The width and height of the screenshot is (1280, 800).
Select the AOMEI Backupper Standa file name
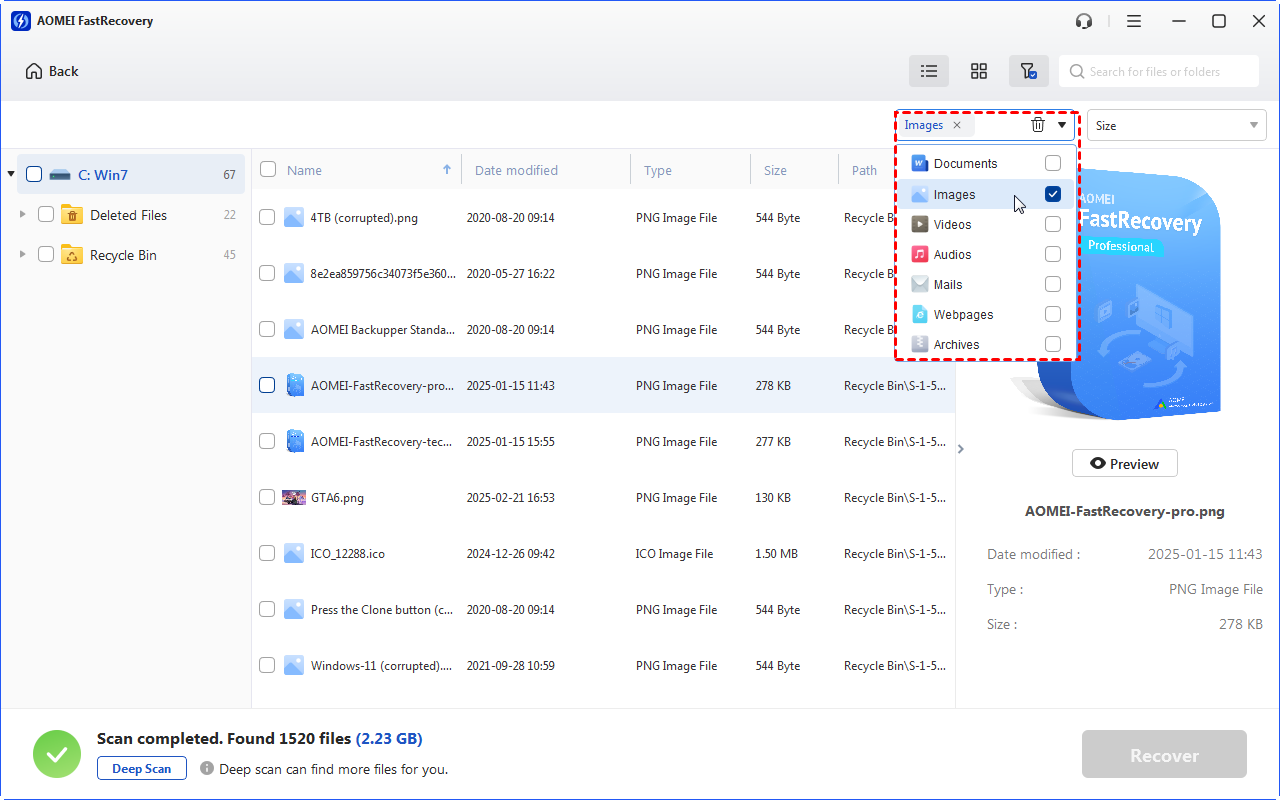(383, 329)
